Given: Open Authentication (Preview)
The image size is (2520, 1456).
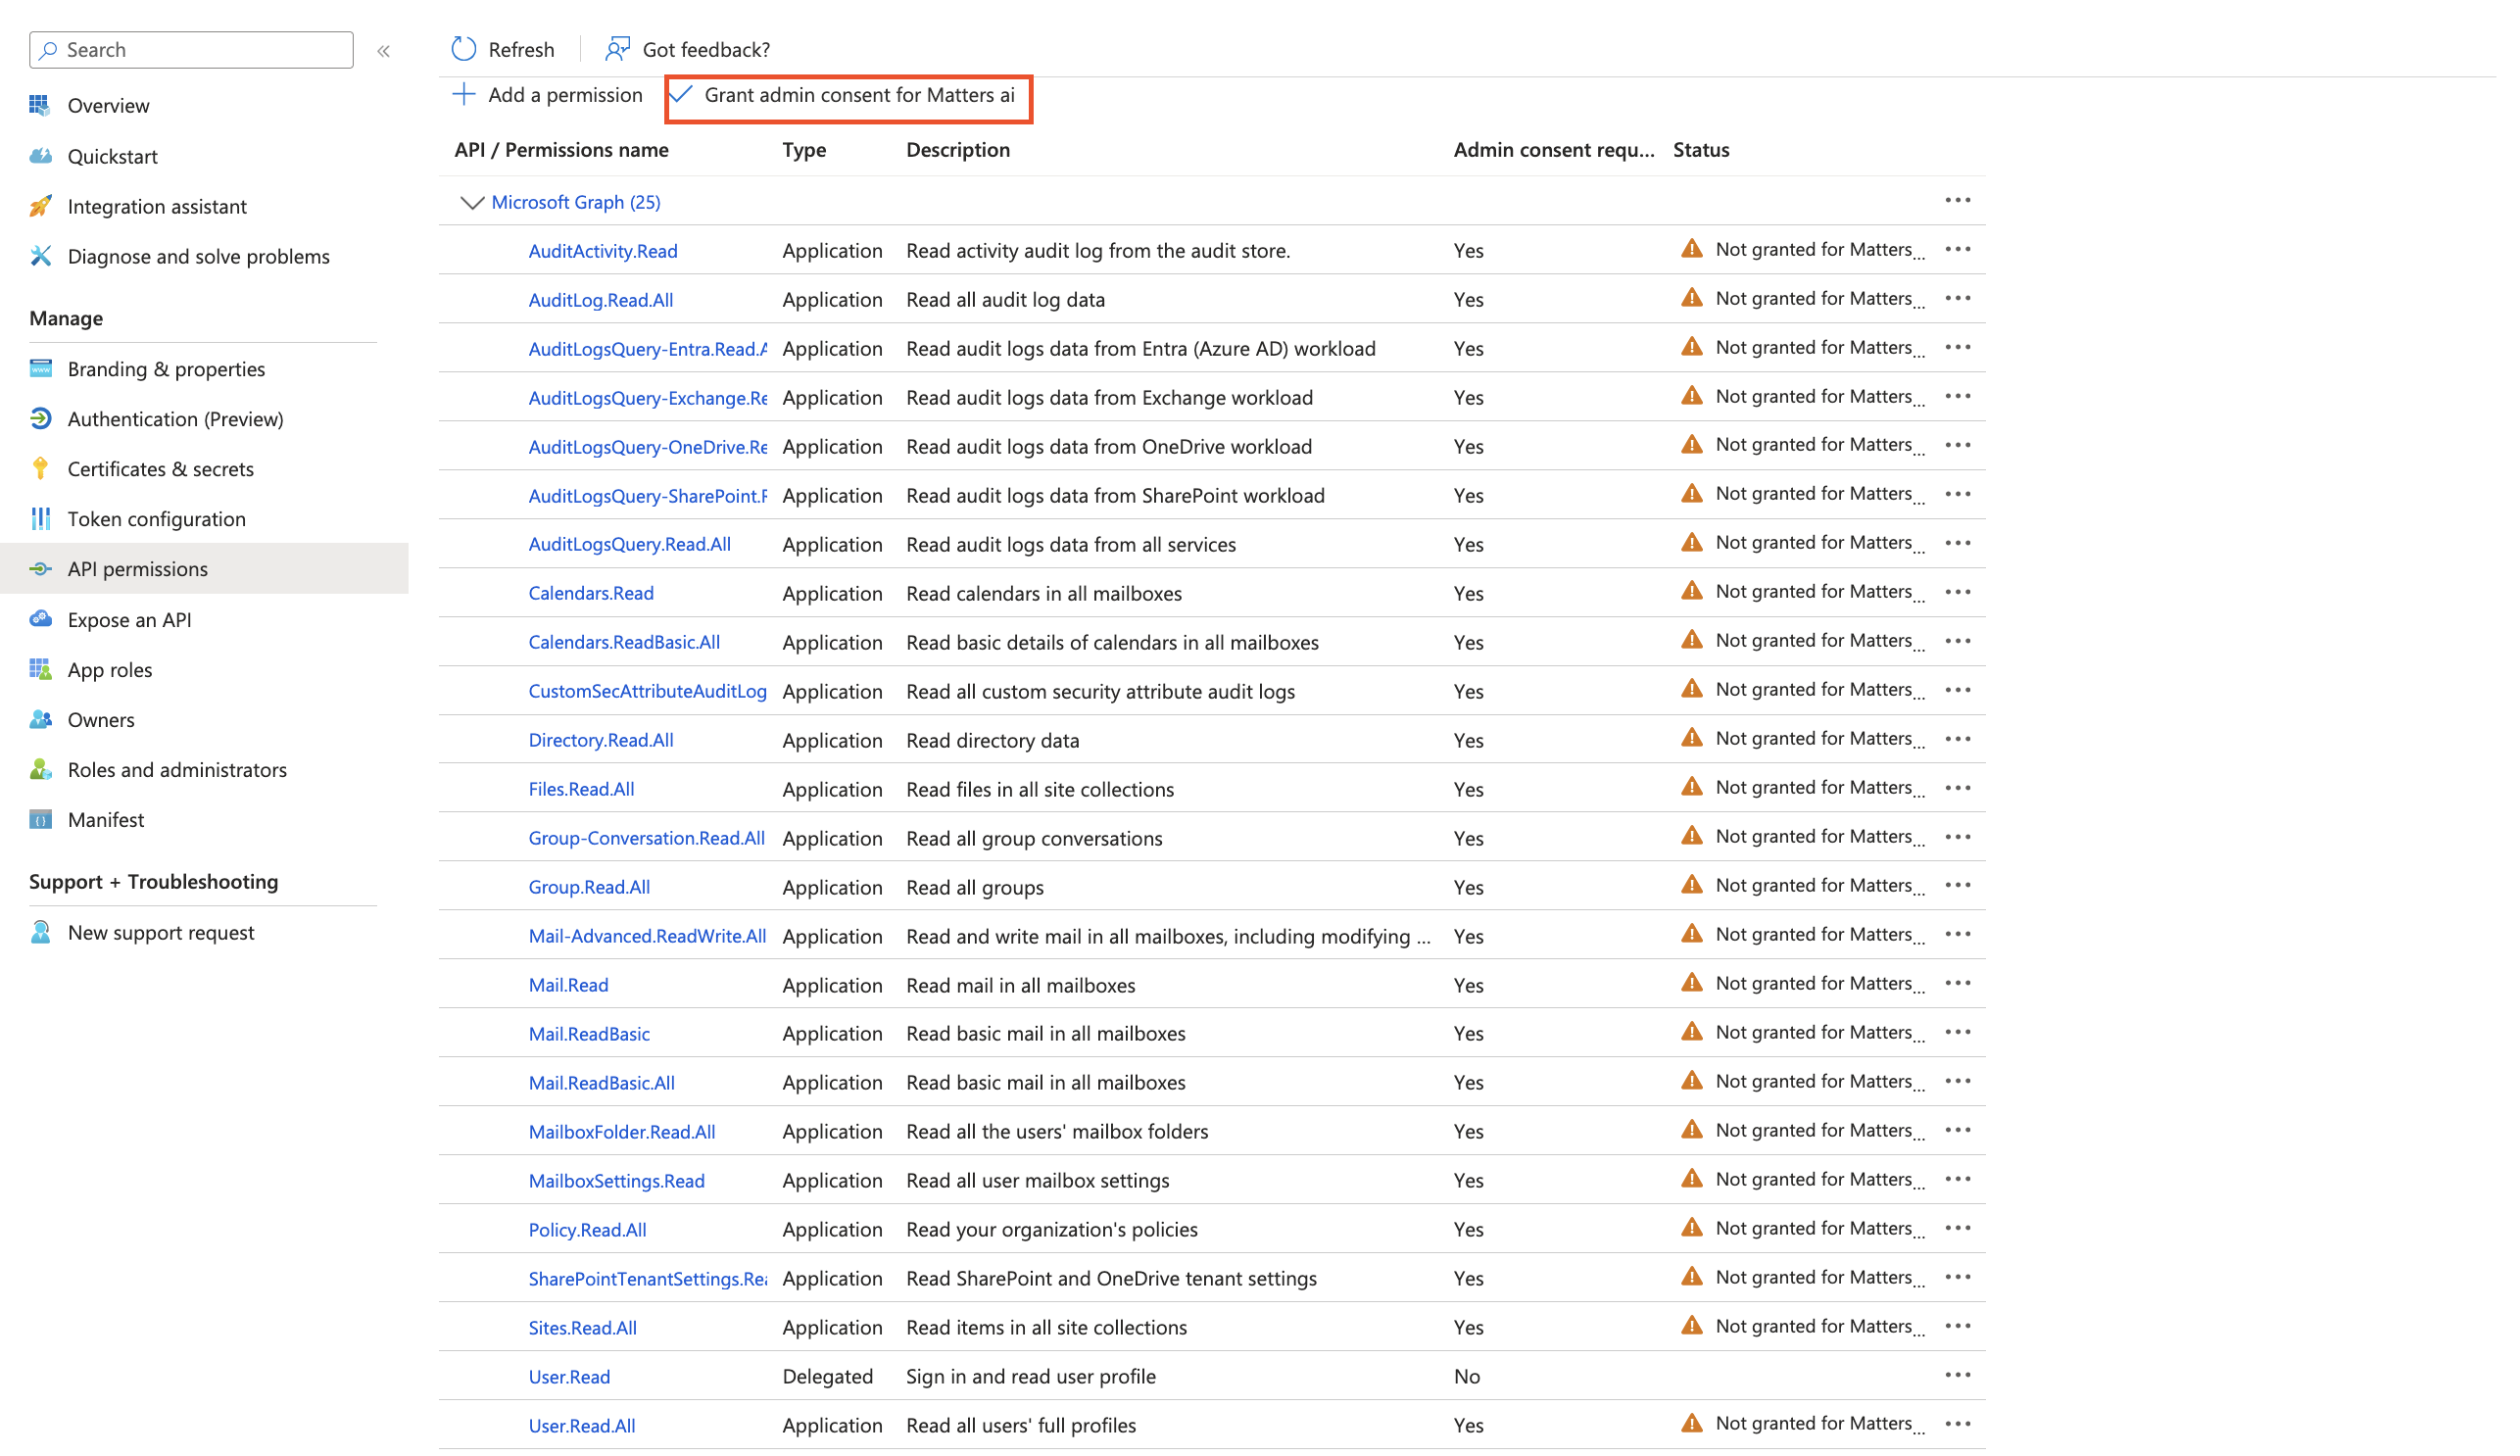Looking at the screenshot, I should click(x=175, y=419).
